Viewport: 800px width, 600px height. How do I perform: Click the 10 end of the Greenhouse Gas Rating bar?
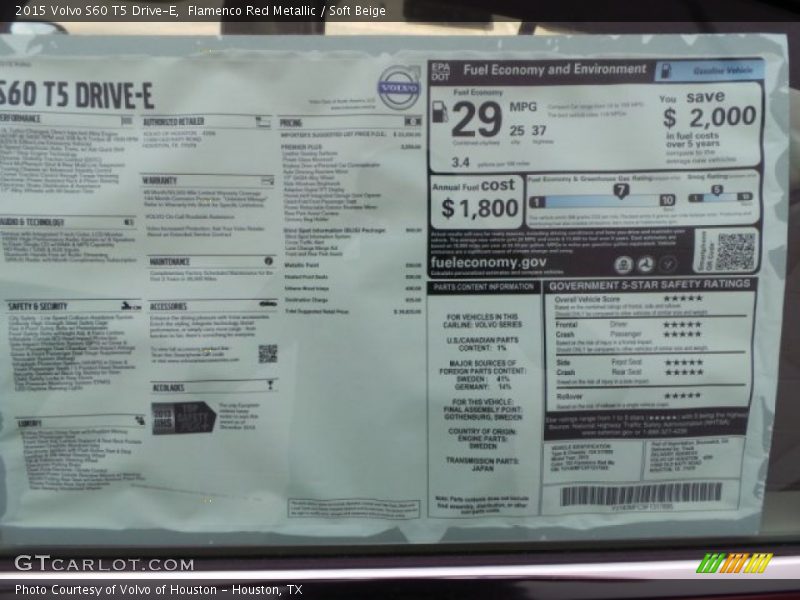coord(666,201)
